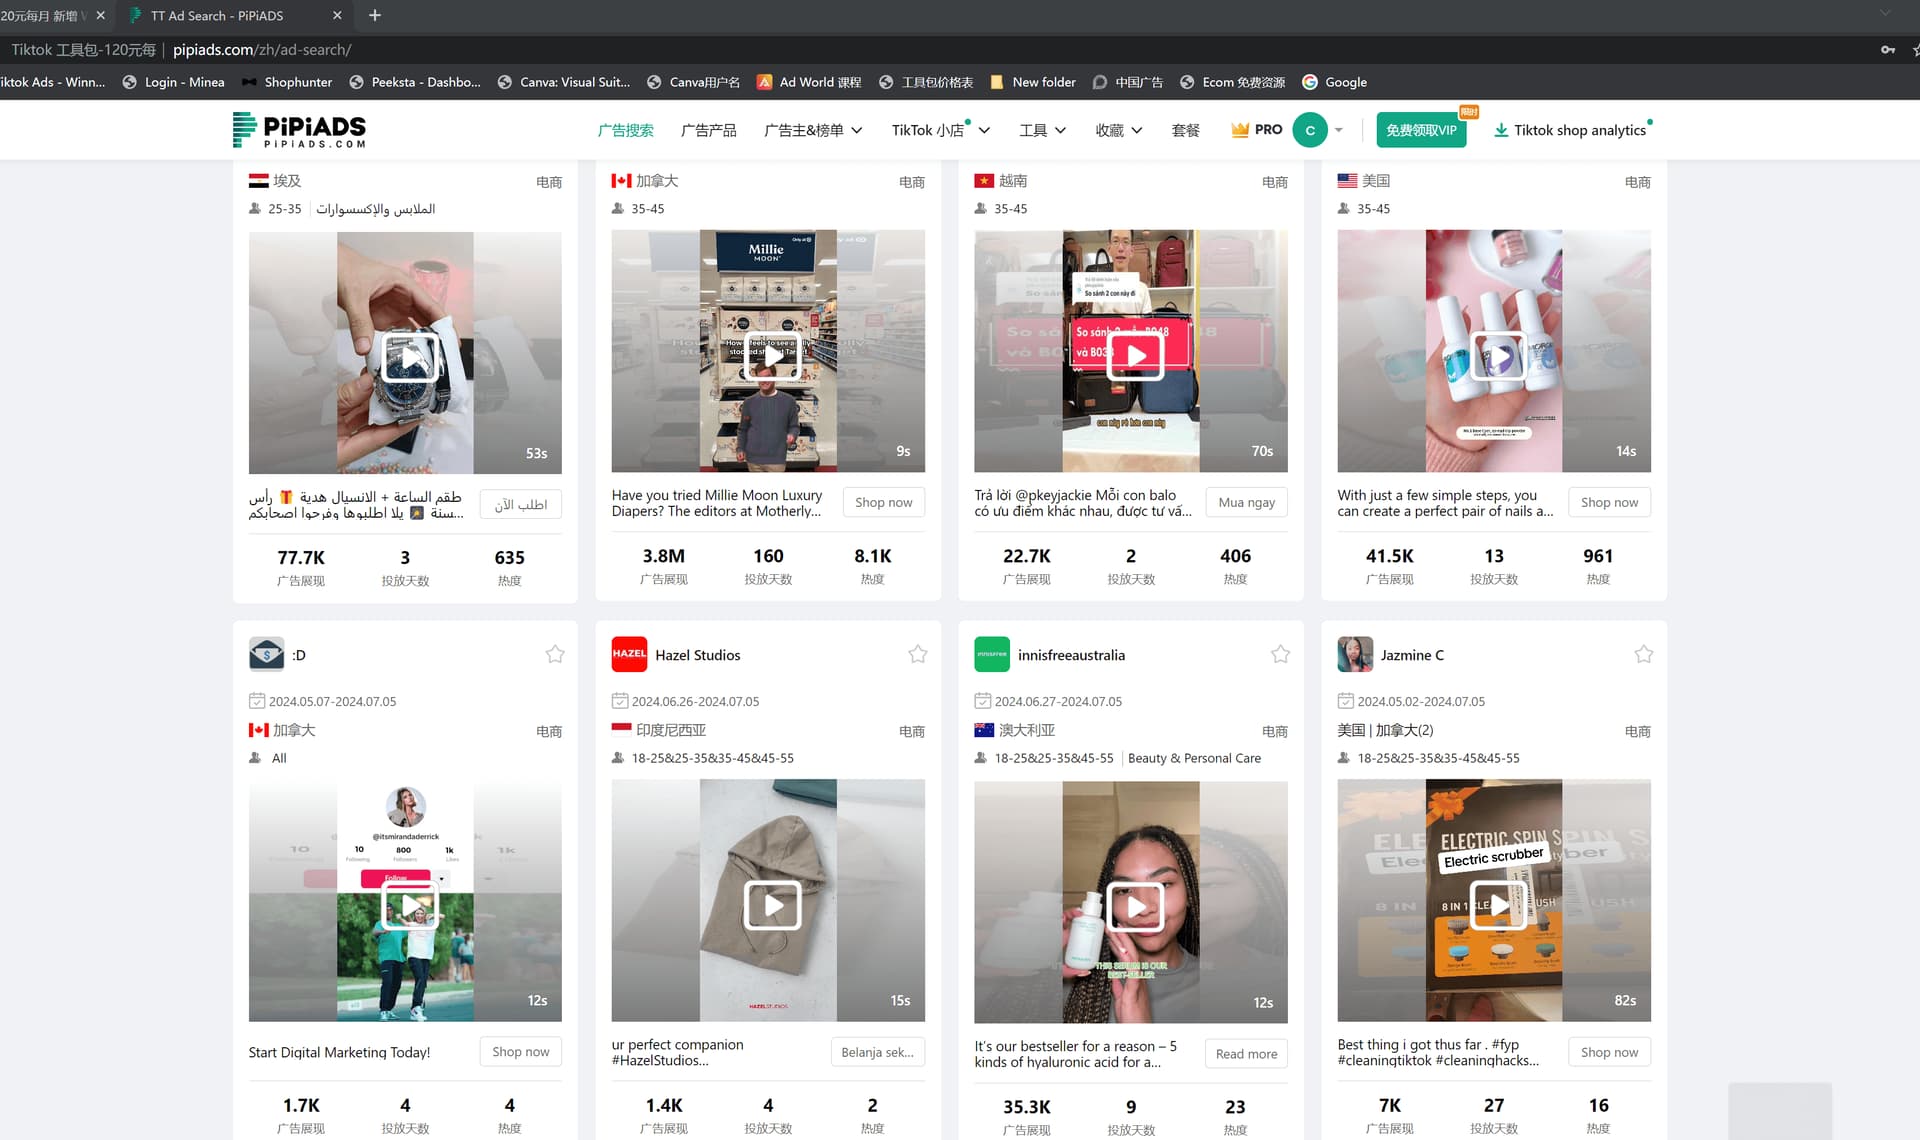Click Shop now on the Millie Moon ad
This screenshot has height=1140, width=1920.
click(x=883, y=502)
